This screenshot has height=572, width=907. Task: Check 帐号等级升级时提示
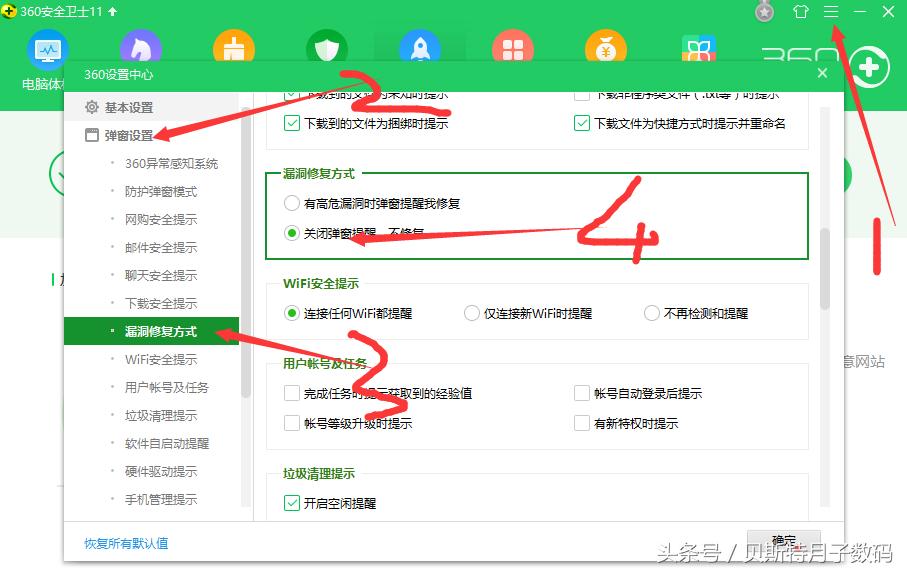[292, 423]
